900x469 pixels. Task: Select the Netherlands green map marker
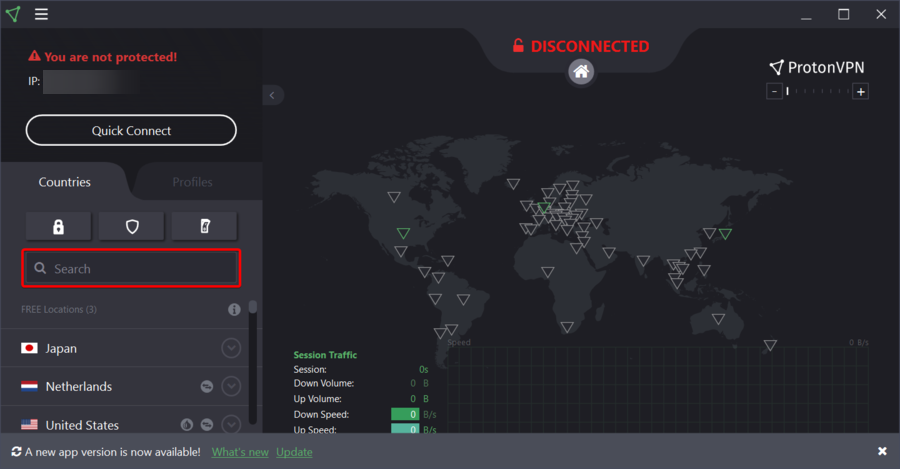coord(544,208)
